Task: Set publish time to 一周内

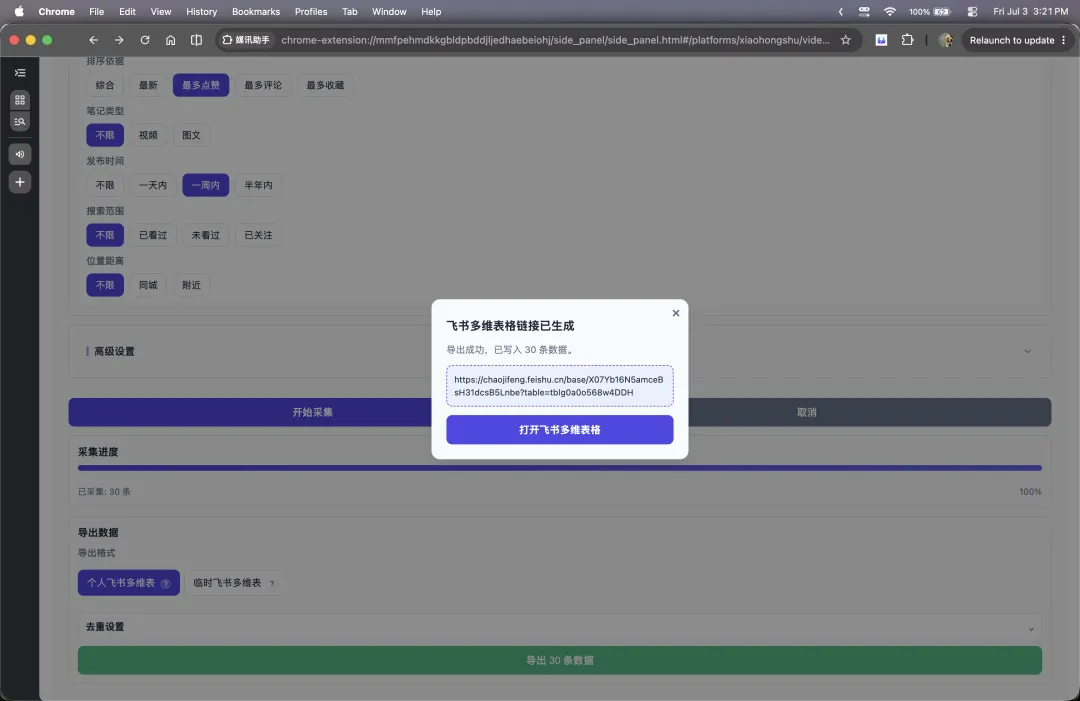Action: [206, 185]
